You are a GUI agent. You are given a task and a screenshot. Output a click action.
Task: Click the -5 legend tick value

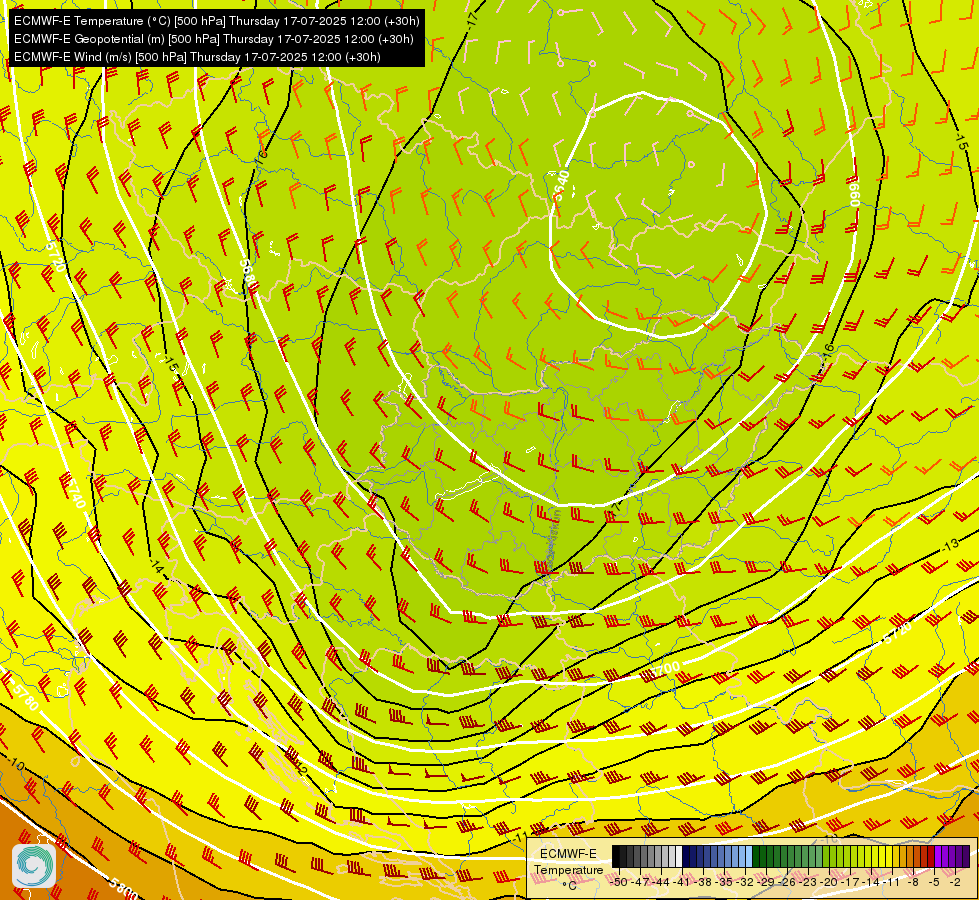934,882
